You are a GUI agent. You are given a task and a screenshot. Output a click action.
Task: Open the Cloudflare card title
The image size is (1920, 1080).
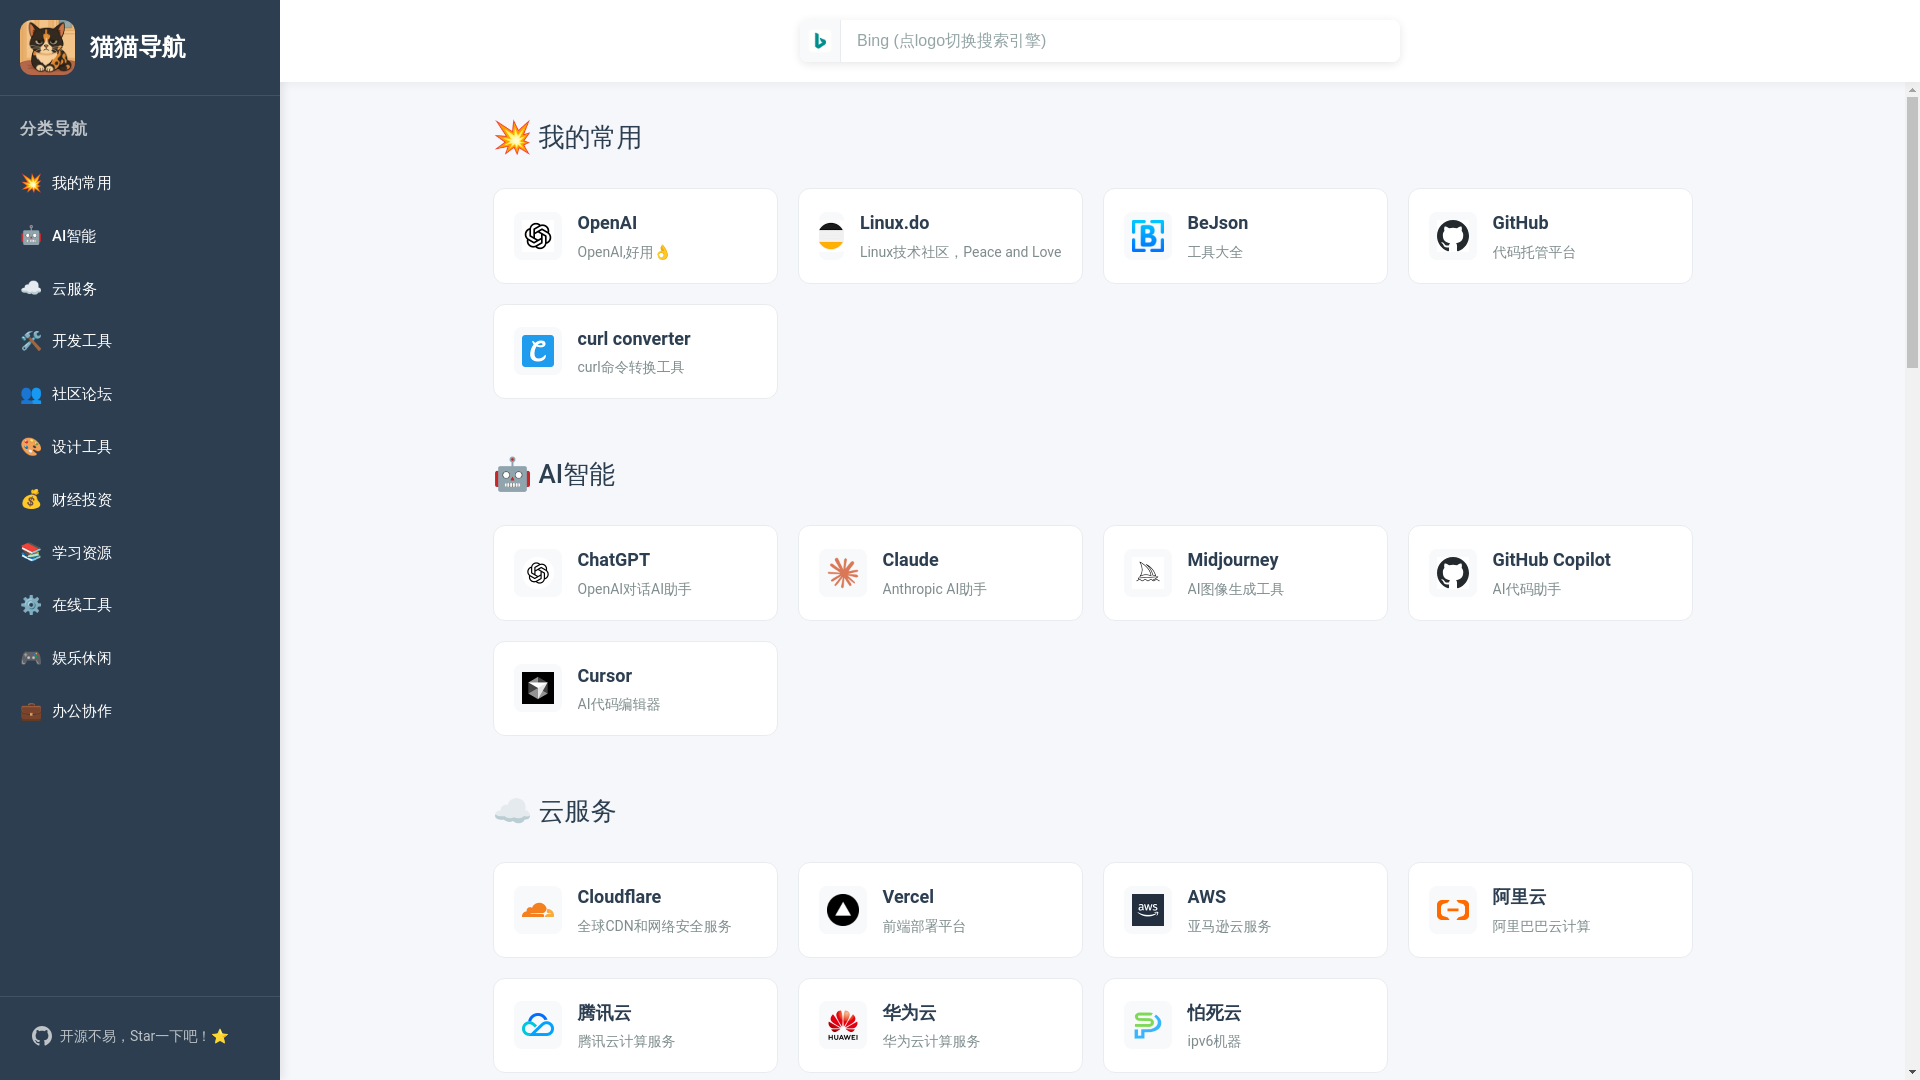click(x=619, y=897)
